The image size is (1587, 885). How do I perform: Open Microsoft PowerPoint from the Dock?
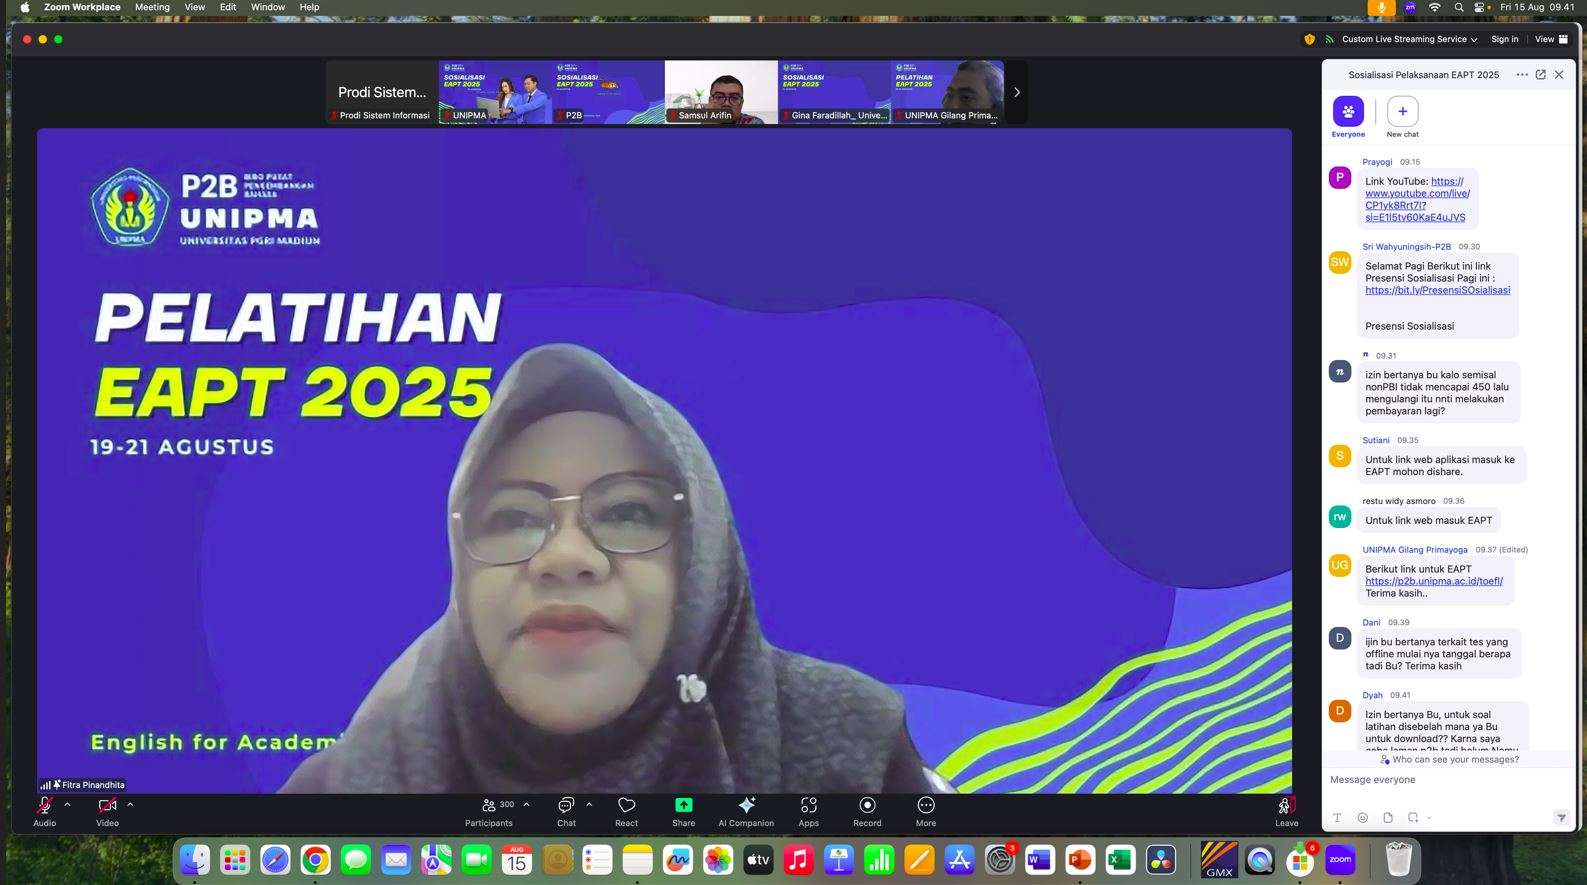[1080, 860]
